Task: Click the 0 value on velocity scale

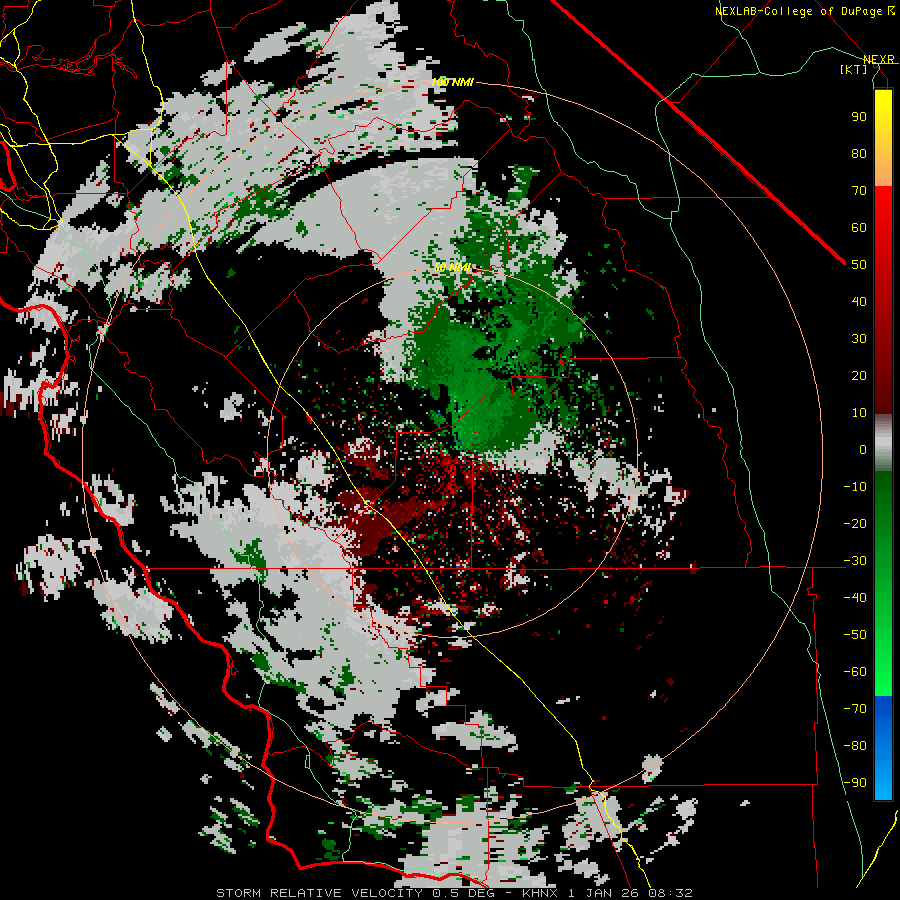Action: coord(863,449)
